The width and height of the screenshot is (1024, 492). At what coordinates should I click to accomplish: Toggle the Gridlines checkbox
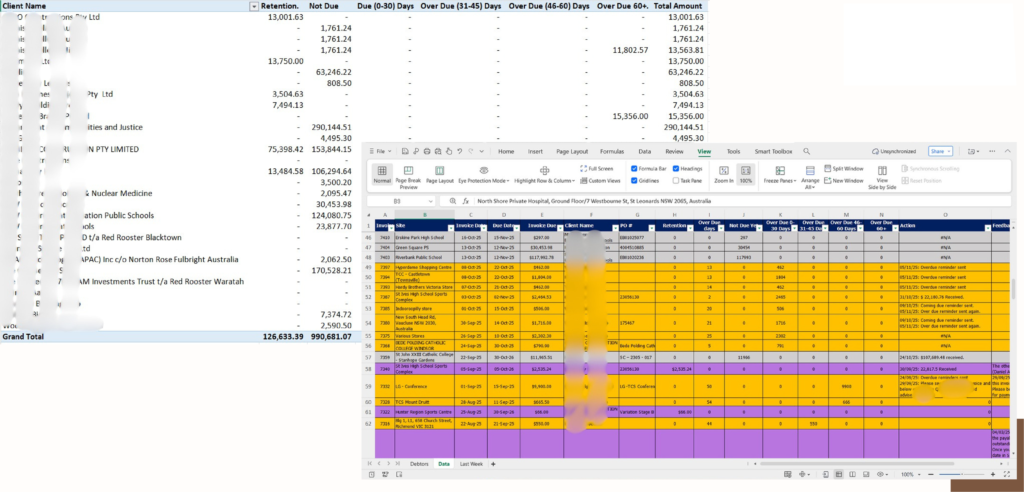pos(635,181)
